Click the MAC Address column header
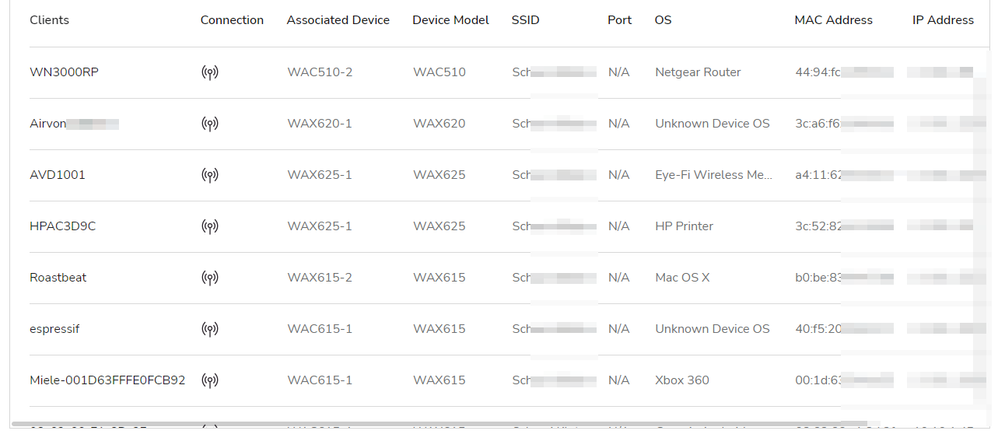The width and height of the screenshot is (998, 441). (x=833, y=20)
